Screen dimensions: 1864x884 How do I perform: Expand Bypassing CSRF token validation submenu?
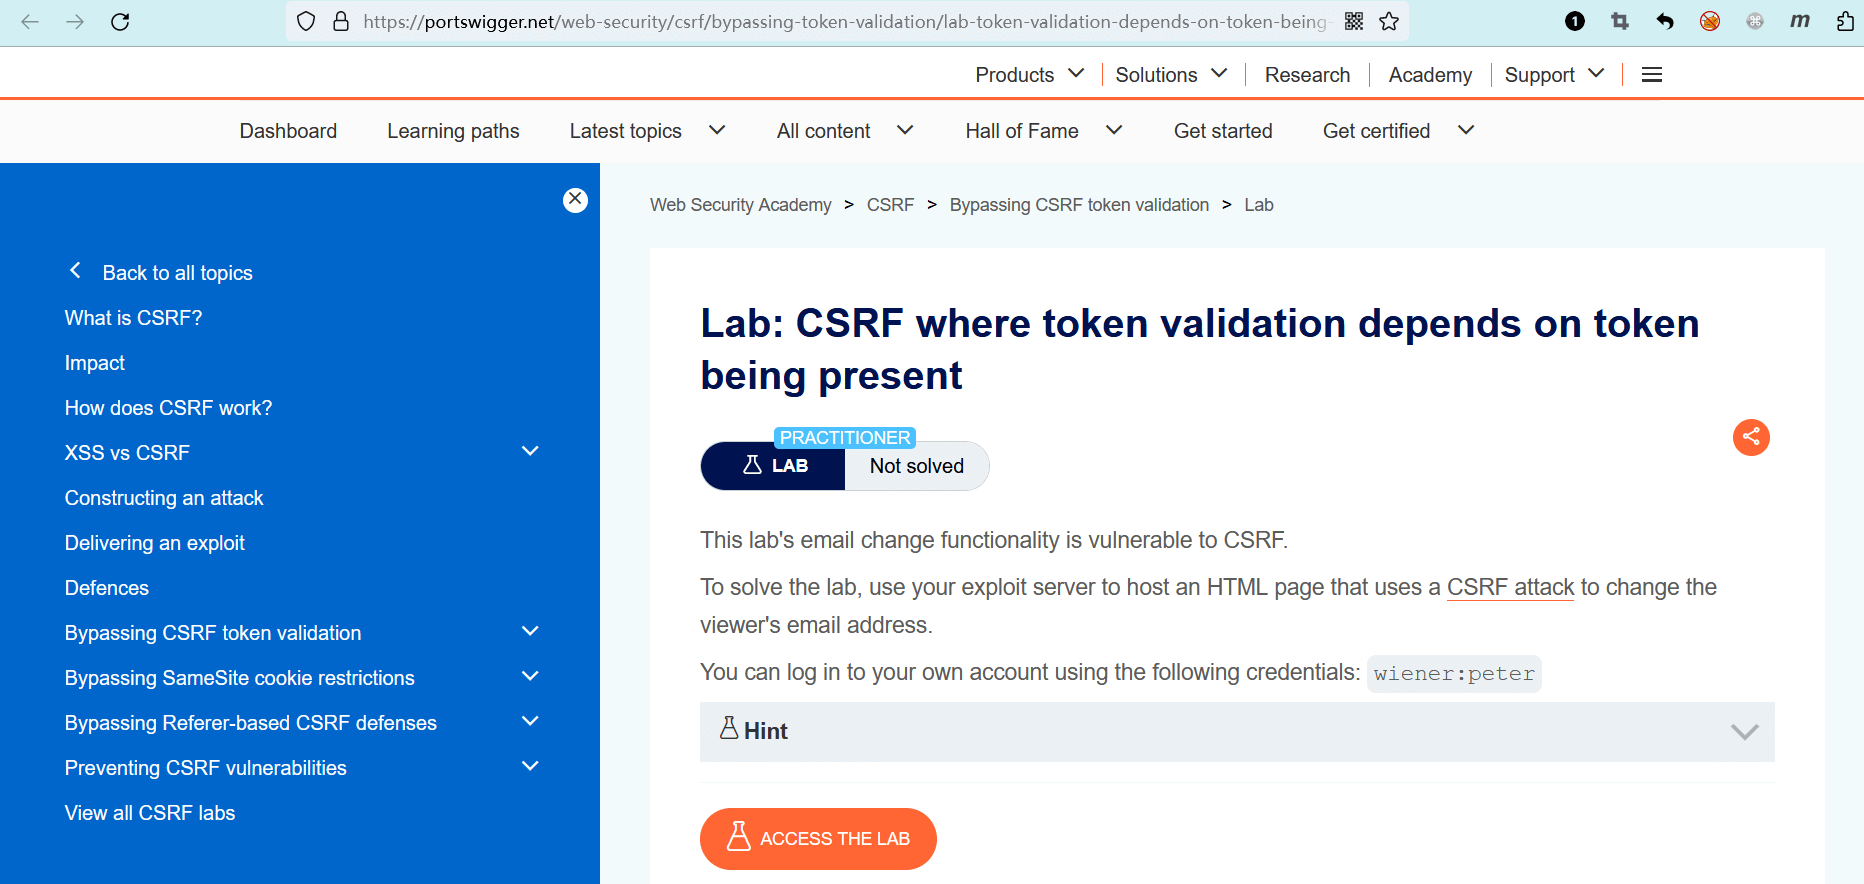click(x=530, y=632)
